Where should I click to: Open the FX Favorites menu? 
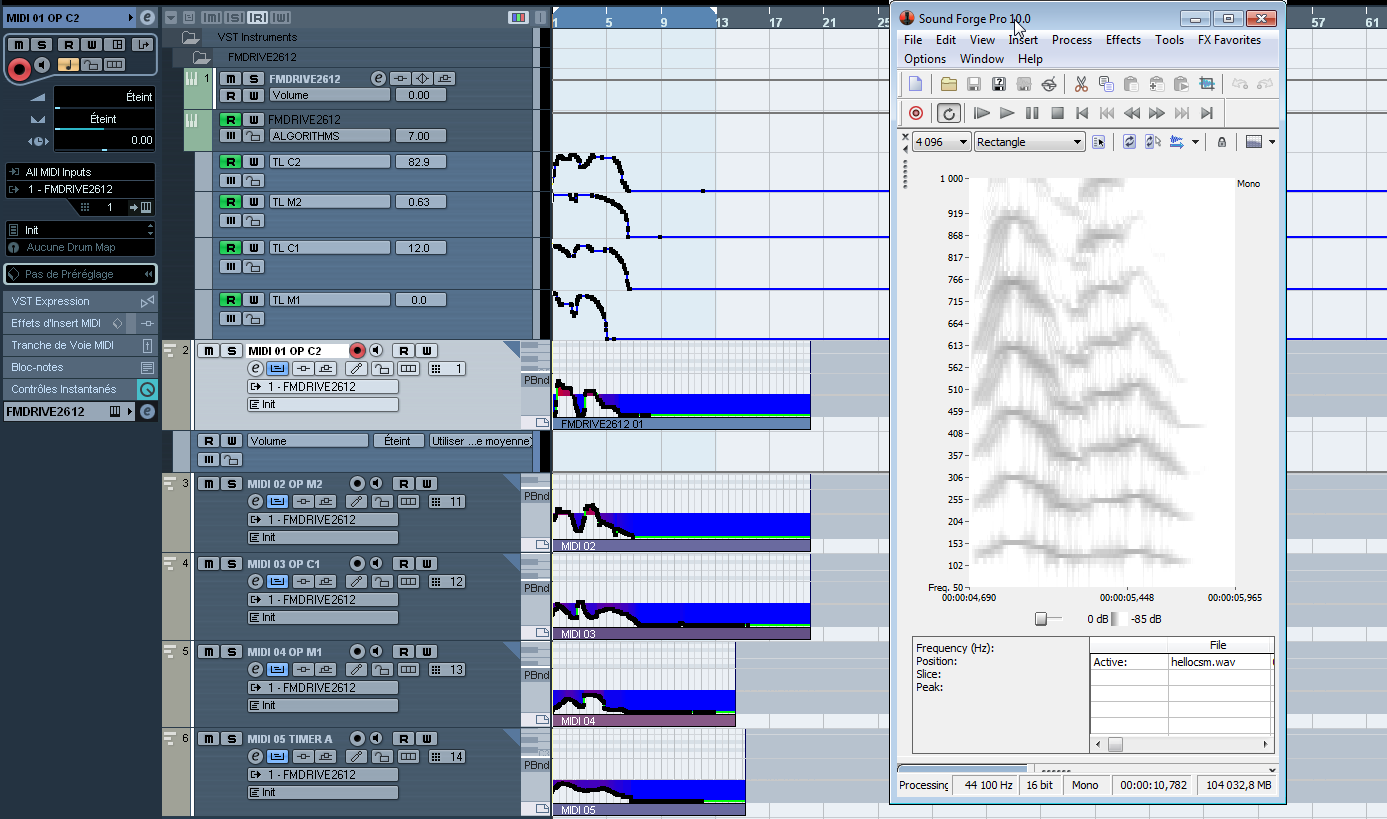click(x=1229, y=40)
